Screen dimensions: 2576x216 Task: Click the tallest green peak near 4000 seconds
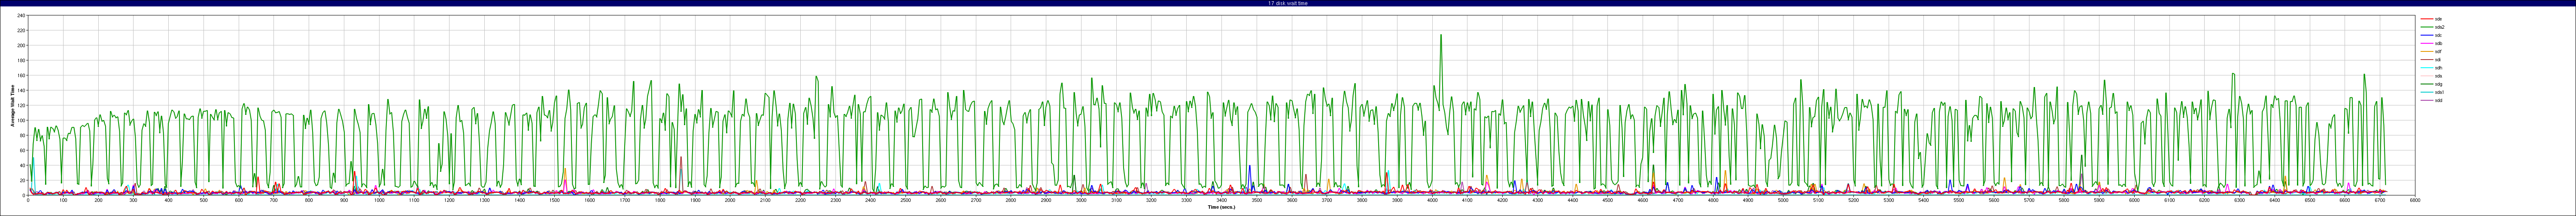point(1441,36)
